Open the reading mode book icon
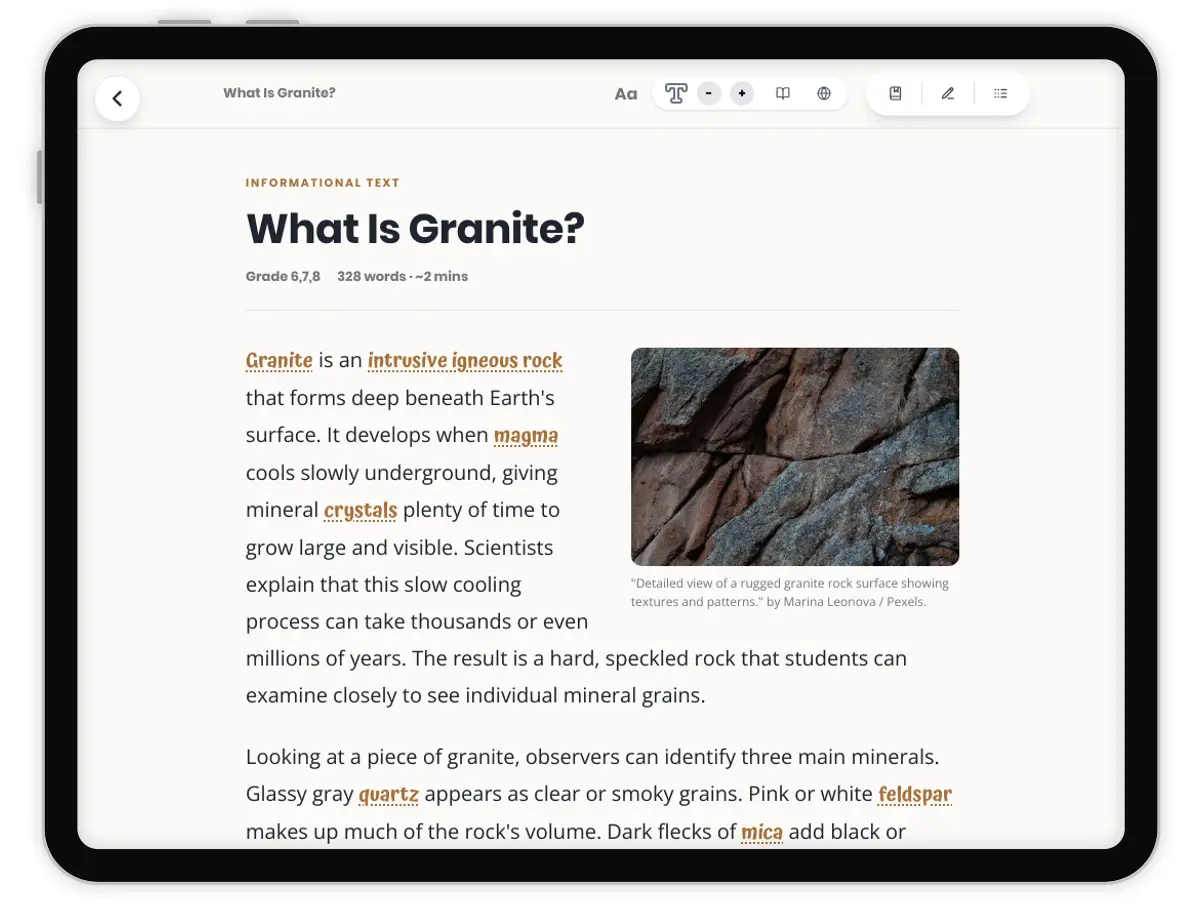The width and height of the screenshot is (1200, 906). [783, 94]
